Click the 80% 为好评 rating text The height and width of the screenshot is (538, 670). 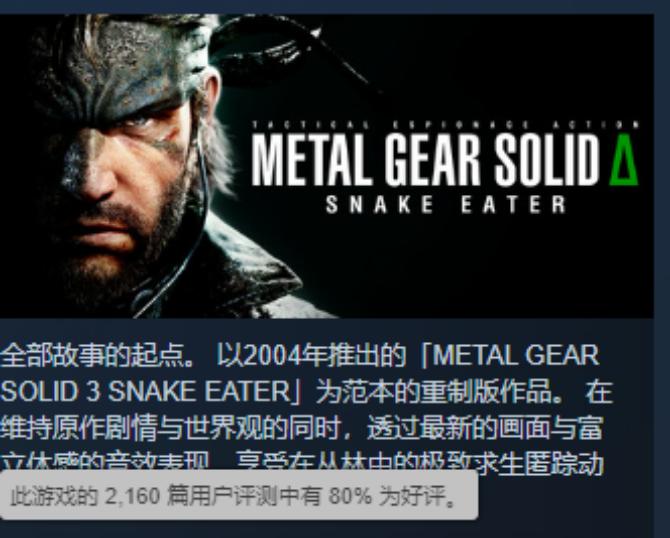pos(392,496)
